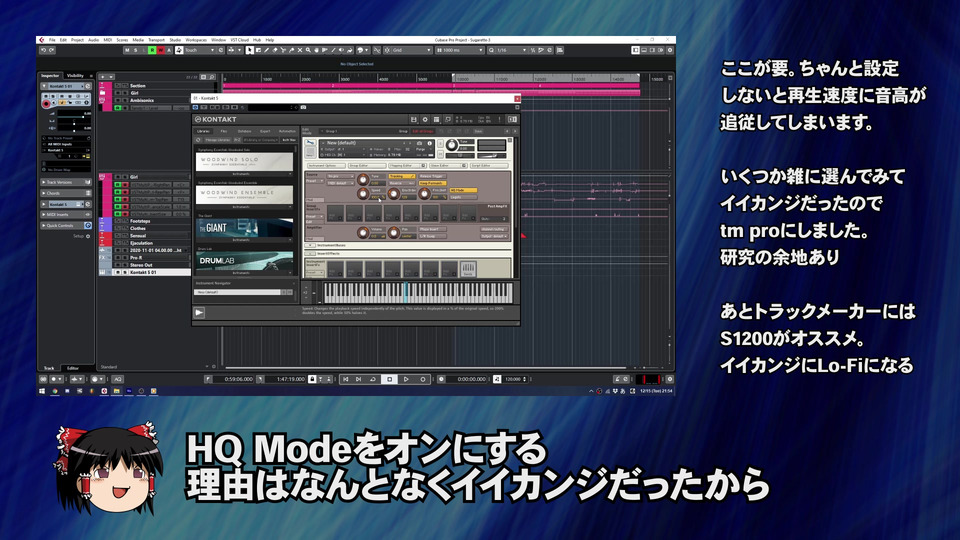This screenshot has width=960, height=540.
Task: Open the Mapping Editor button
Action: 408,166
